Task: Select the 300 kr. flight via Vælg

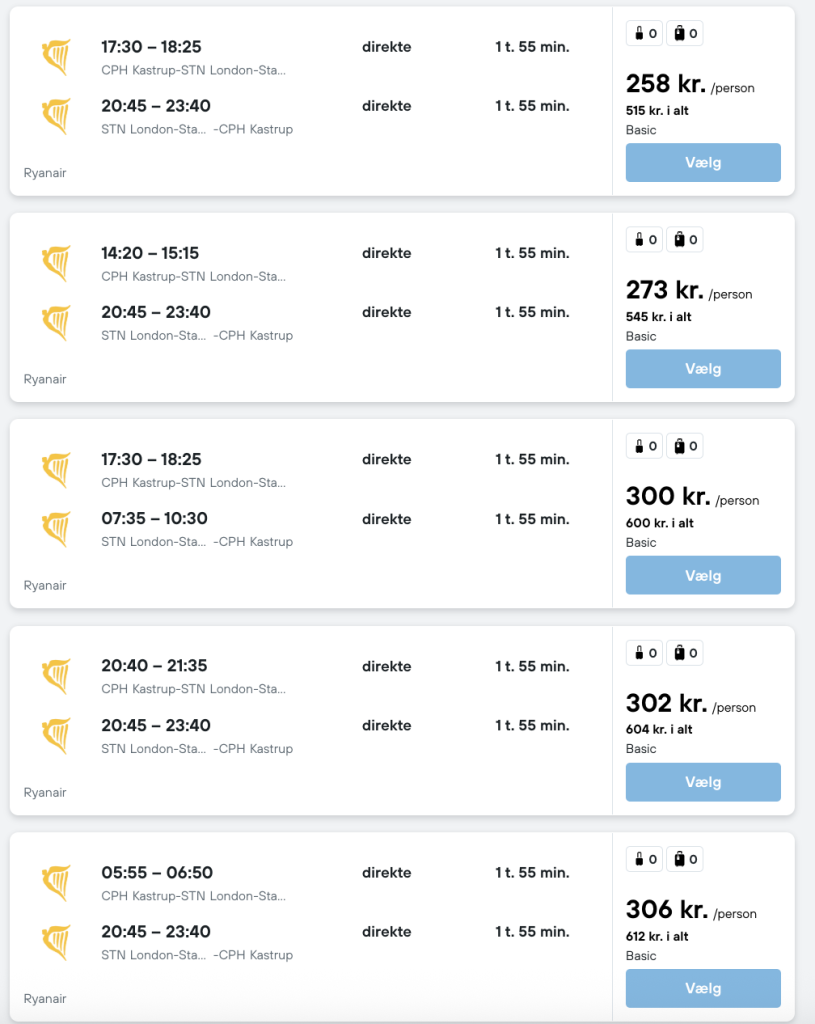Action: pos(703,575)
